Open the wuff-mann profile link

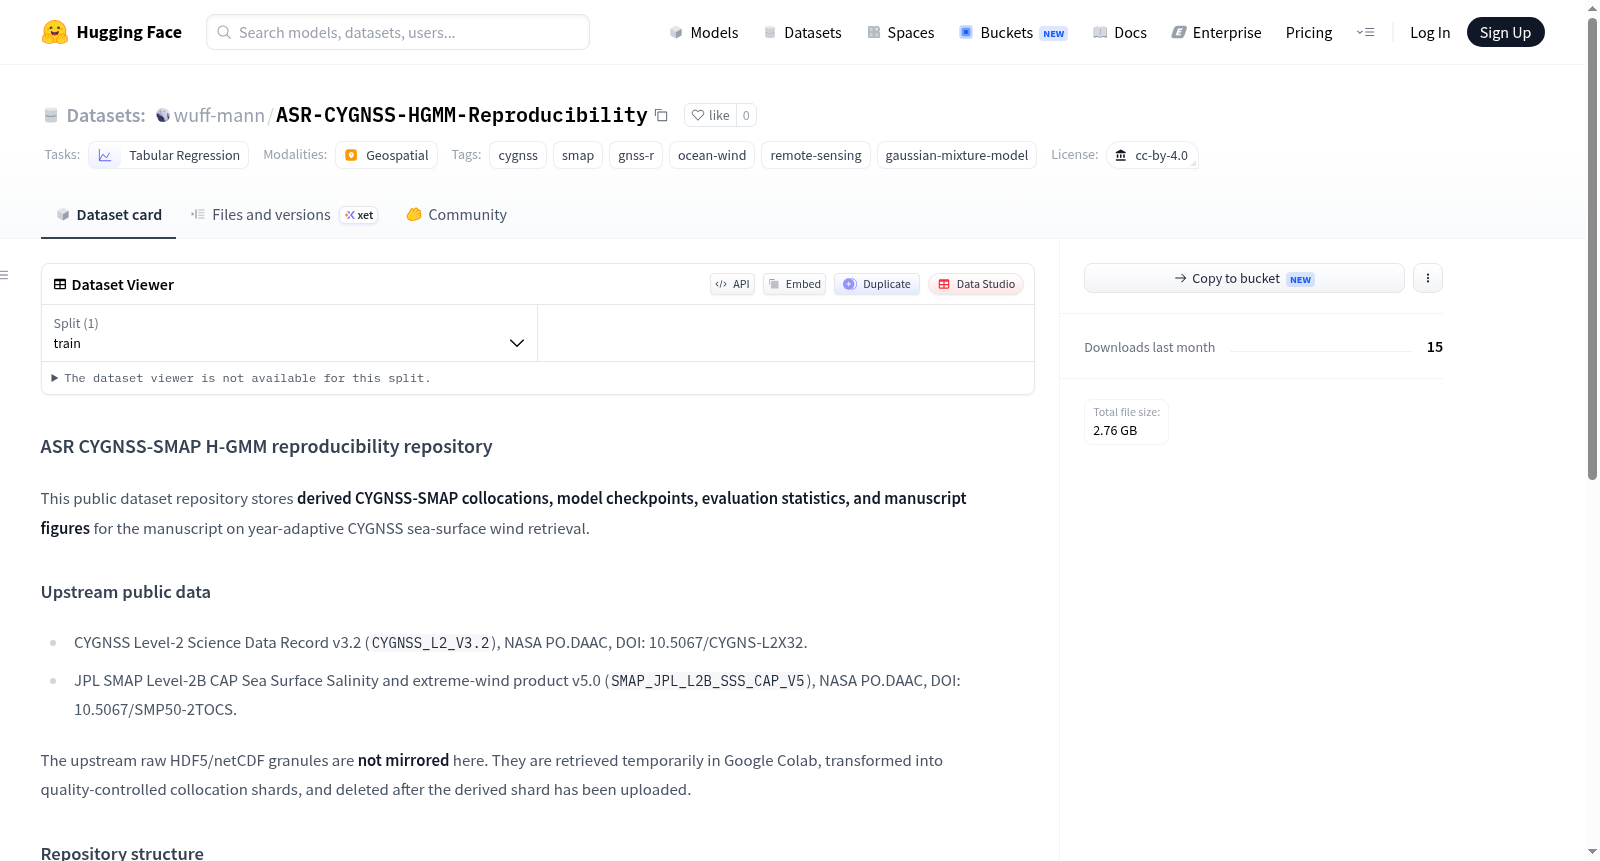coord(219,115)
